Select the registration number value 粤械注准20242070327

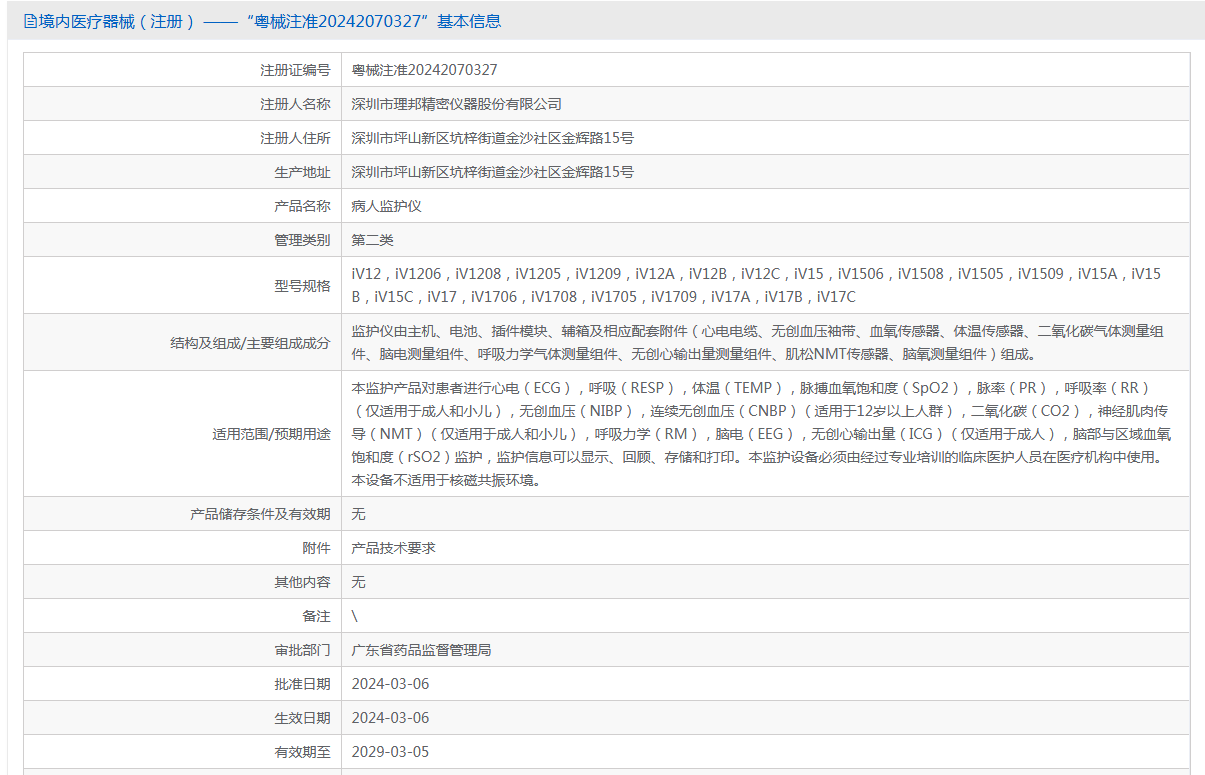[424, 70]
